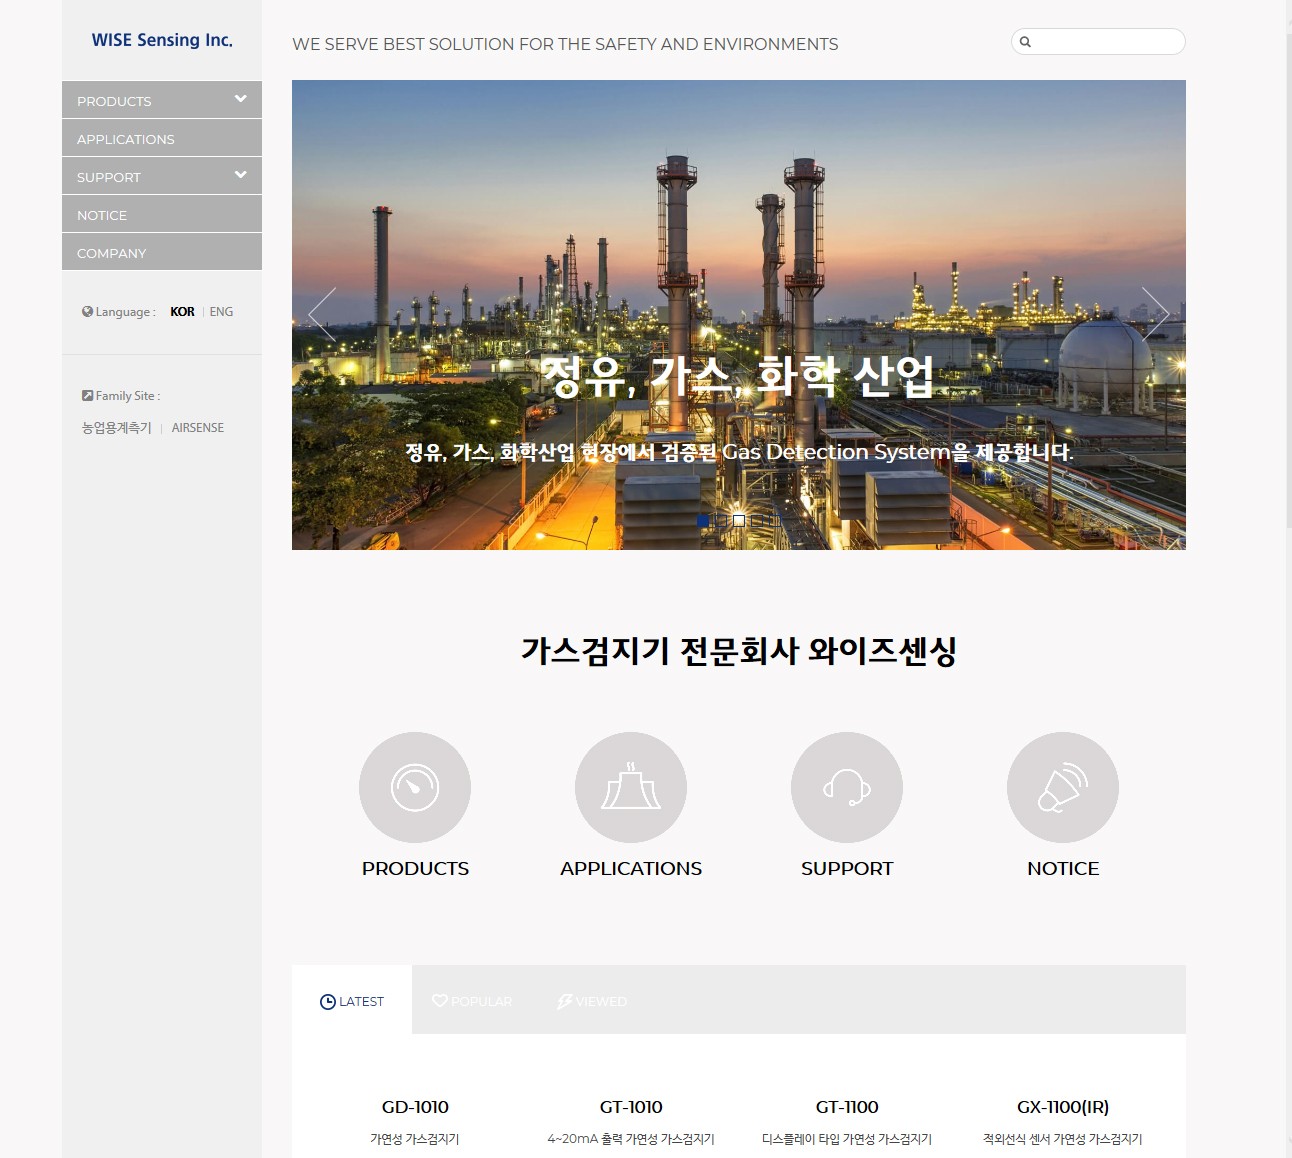1292x1158 pixels.
Task: Select the third carousel slide indicator
Action: (739, 520)
